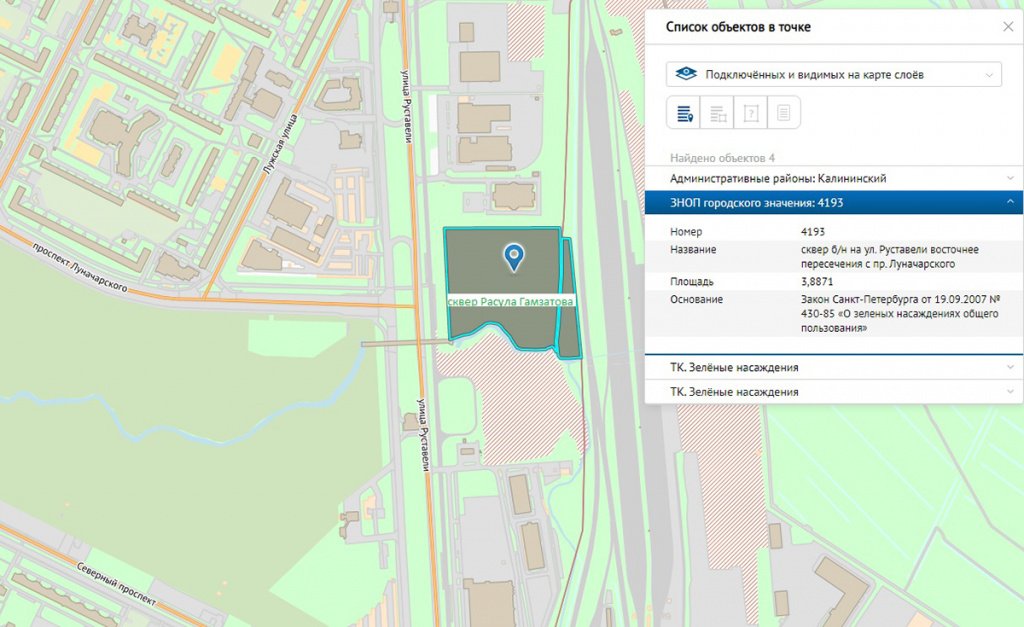Open the text document view icon
Image resolution: width=1024 pixels, height=627 pixels.
click(x=784, y=113)
